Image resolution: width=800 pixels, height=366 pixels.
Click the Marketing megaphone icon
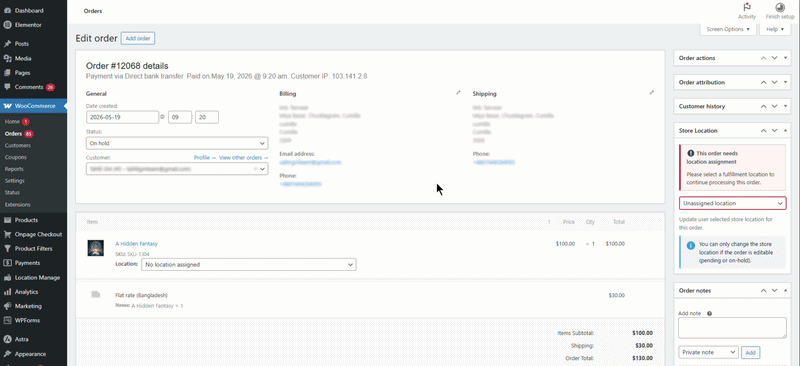(7, 306)
